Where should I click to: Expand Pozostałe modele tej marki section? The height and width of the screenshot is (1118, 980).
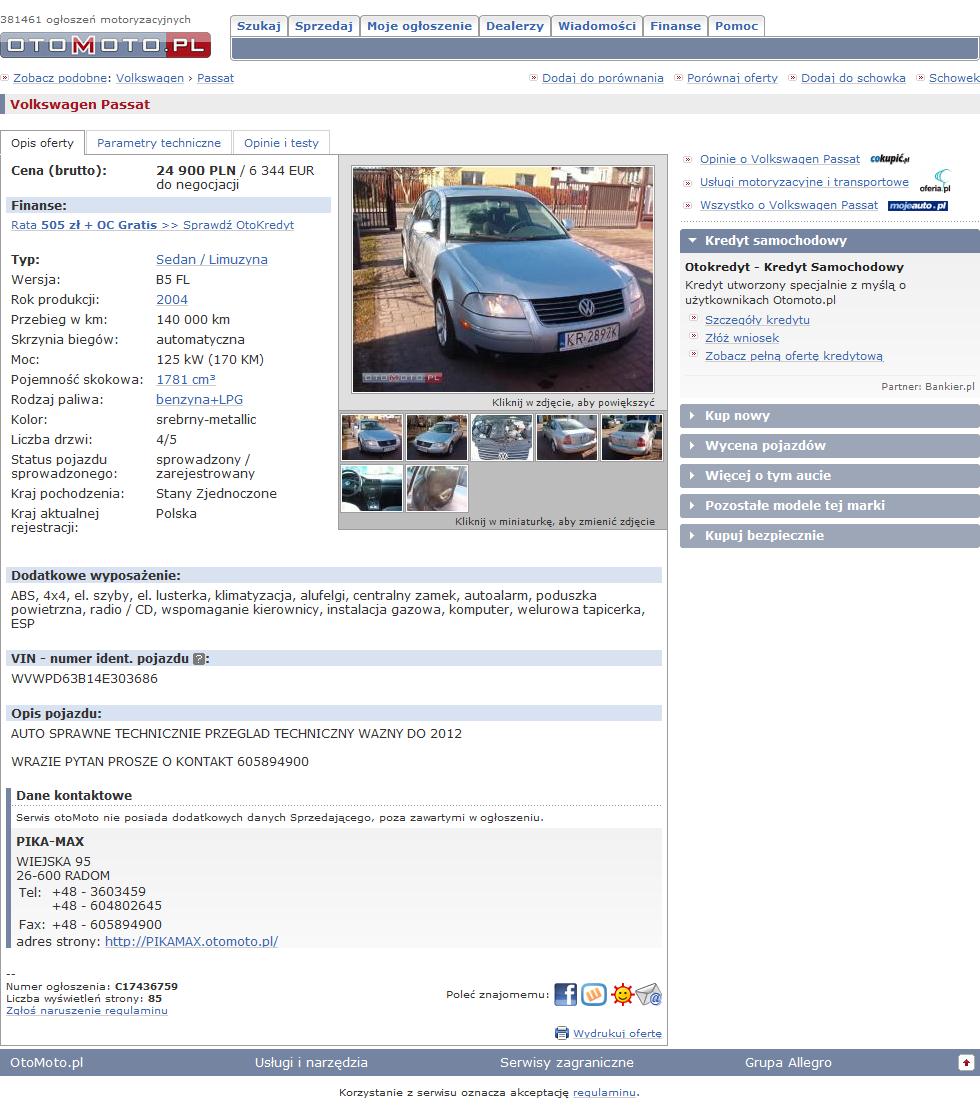pos(830,506)
